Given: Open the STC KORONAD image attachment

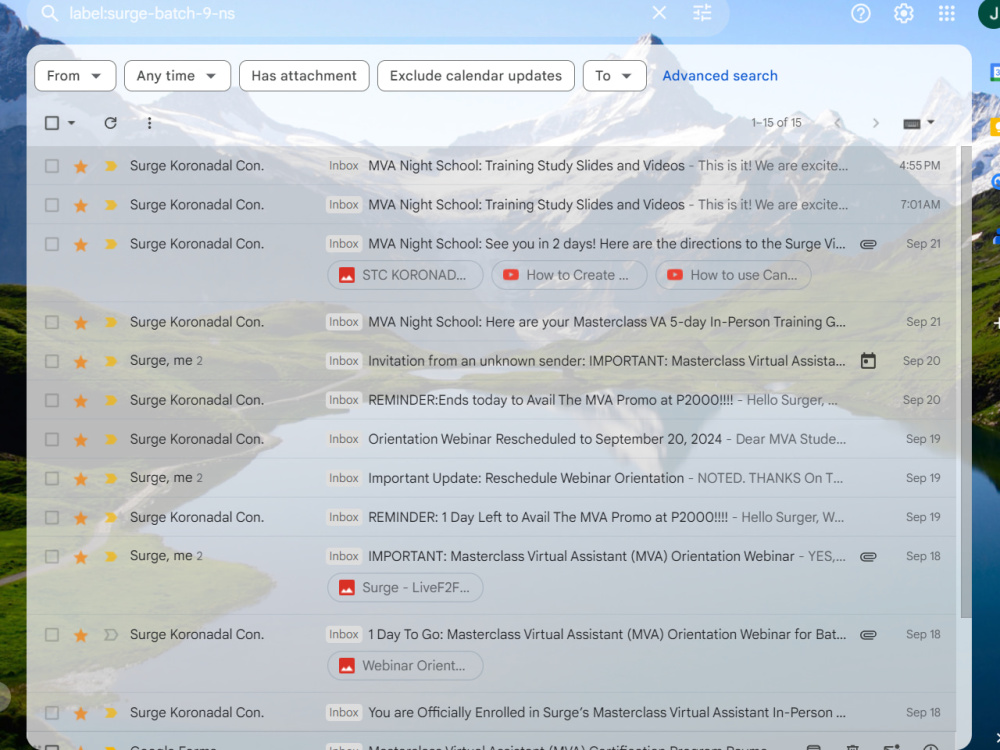Looking at the screenshot, I should (405, 275).
